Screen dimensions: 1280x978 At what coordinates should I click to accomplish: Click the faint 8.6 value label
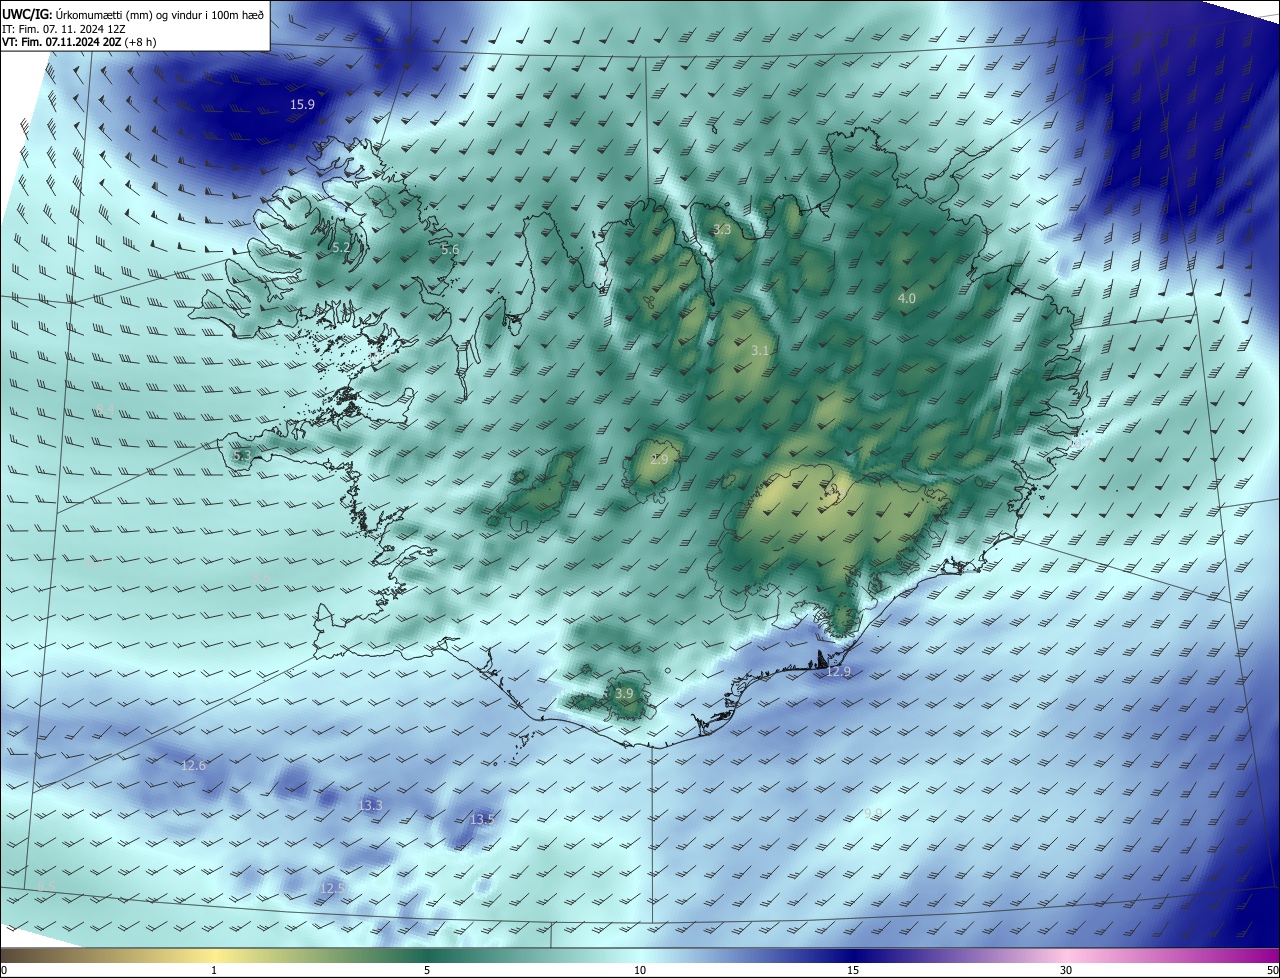[262, 578]
